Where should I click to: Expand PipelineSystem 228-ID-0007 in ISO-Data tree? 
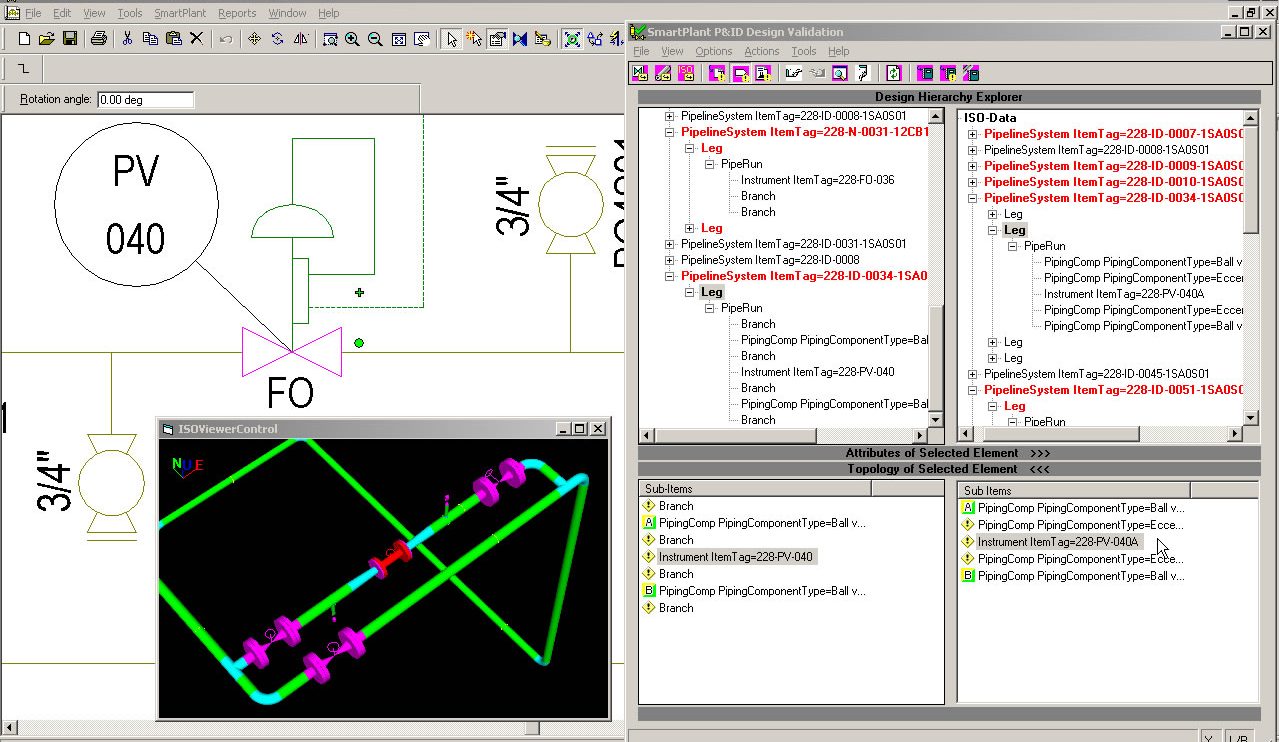pos(973,134)
